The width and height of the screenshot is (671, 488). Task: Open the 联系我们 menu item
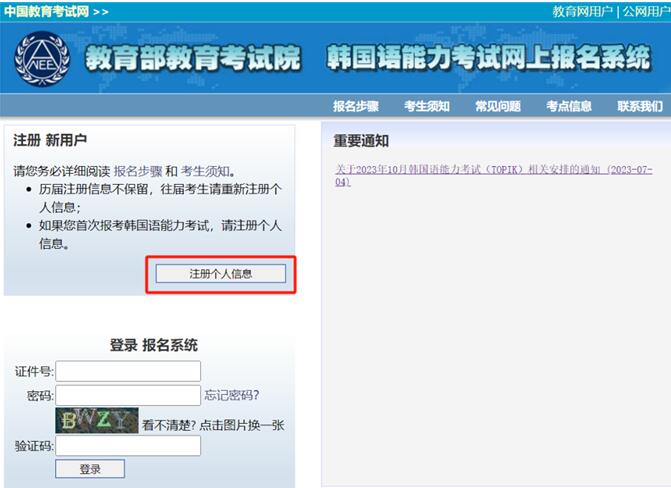click(x=640, y=106)
